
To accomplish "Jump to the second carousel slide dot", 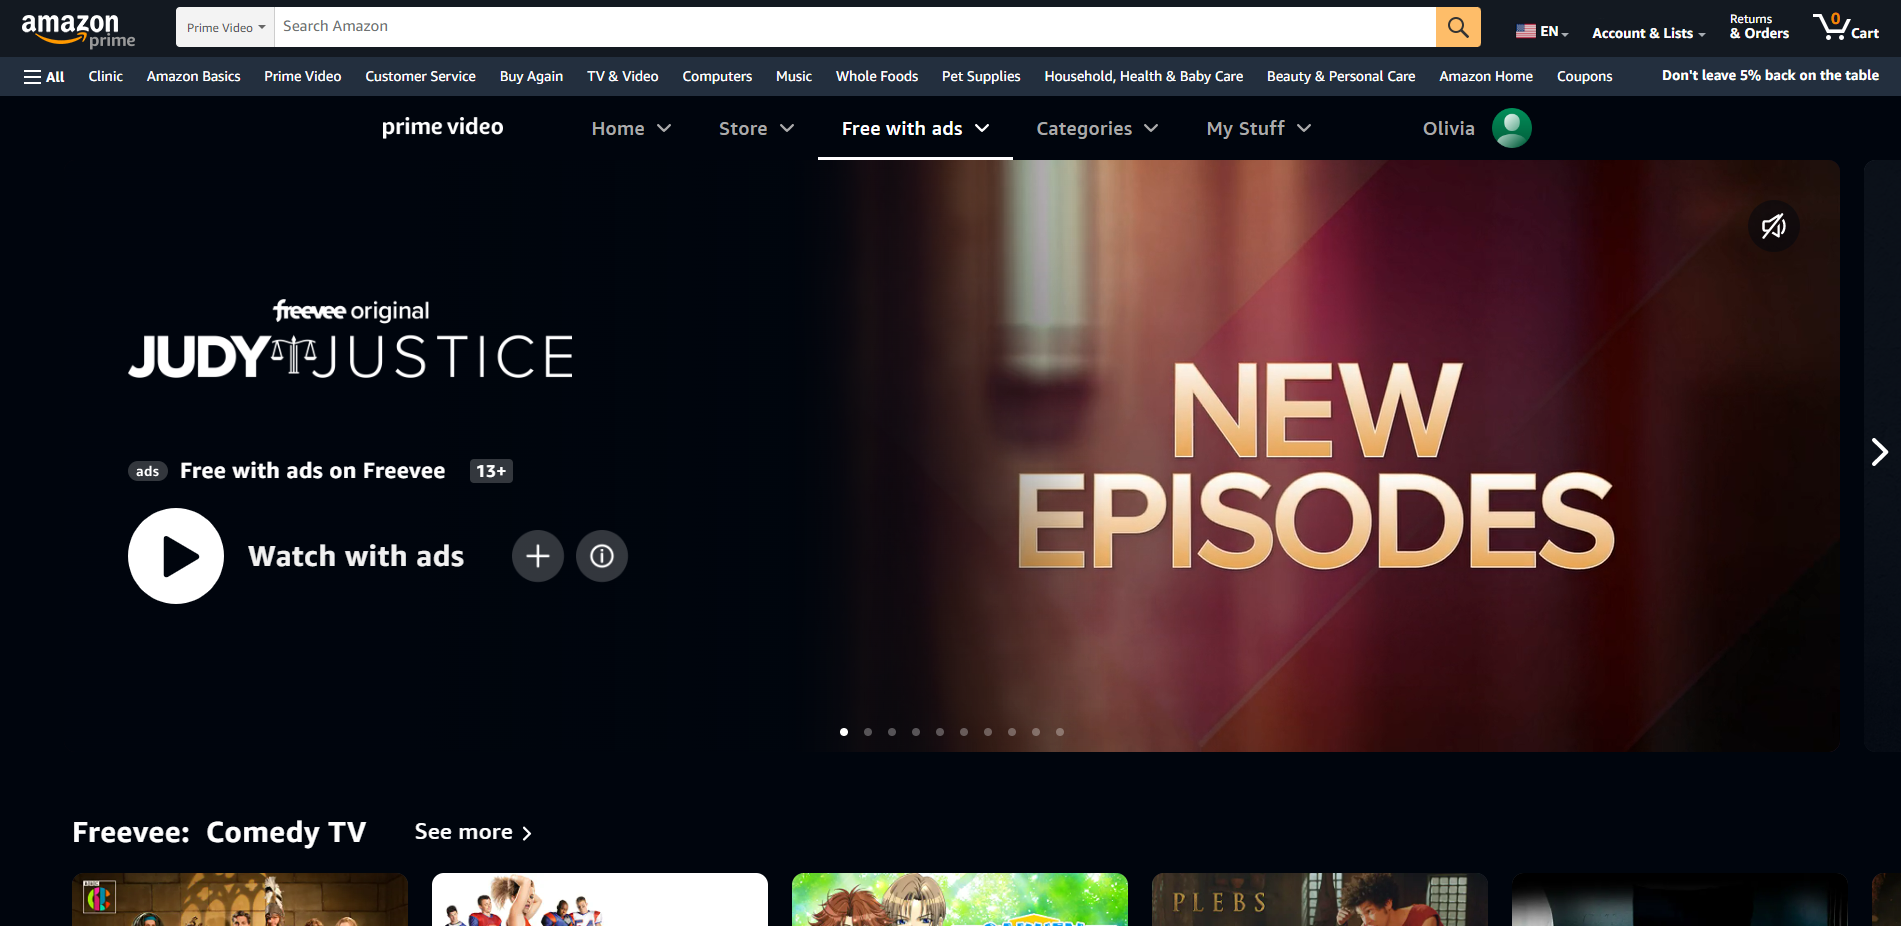I will (868, 732).
